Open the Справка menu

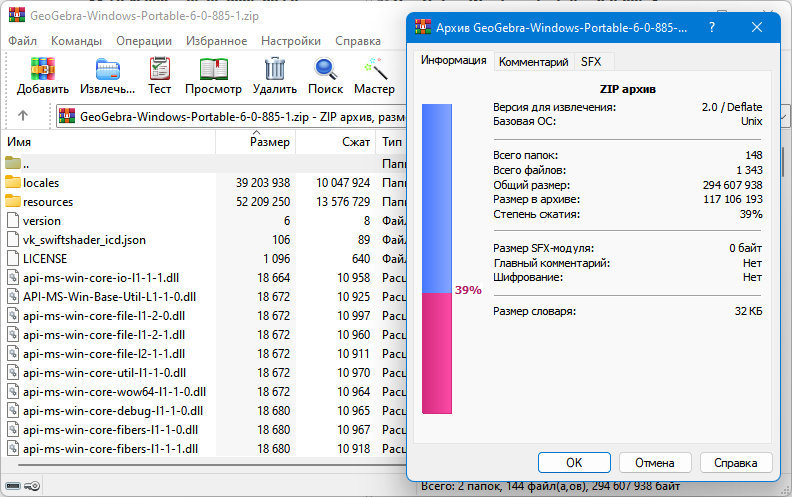[x=358, y=41]
